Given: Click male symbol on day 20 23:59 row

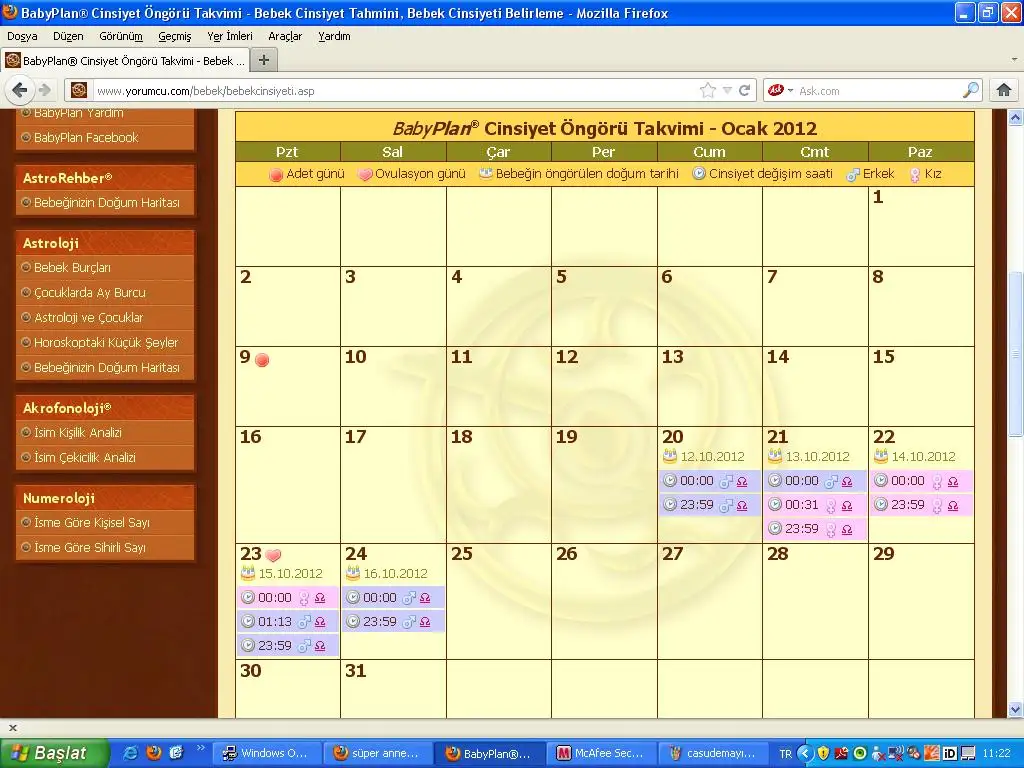Looking at the screenshot, I should click(x=726, y=505).
